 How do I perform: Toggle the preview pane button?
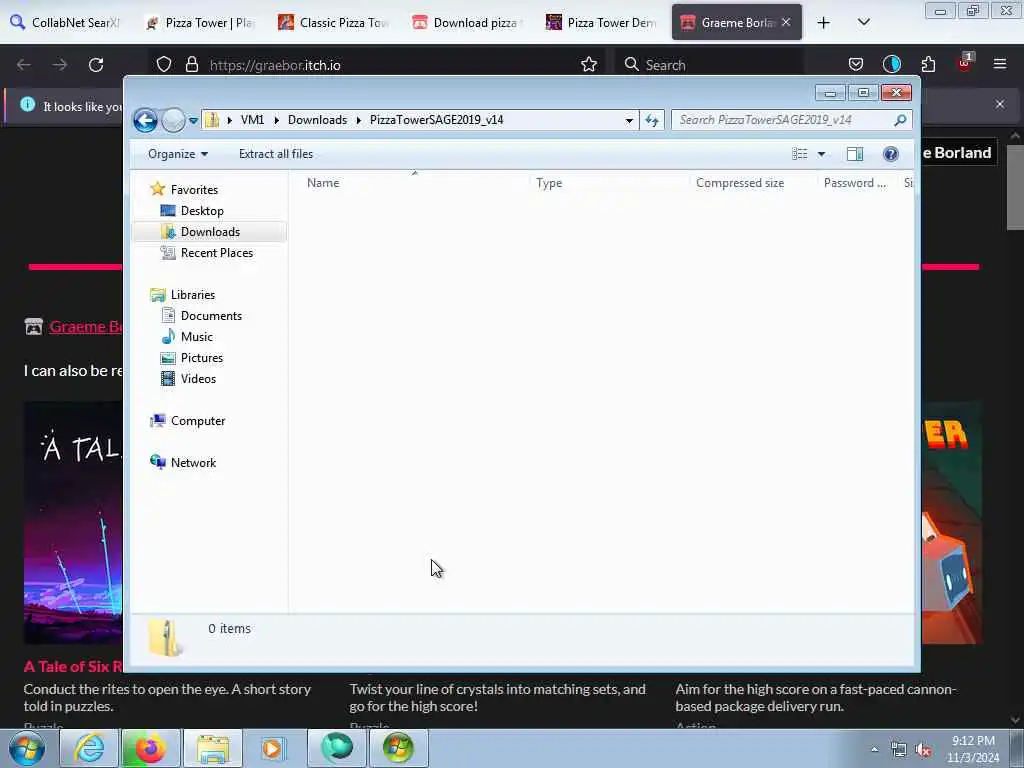pyautogui.click(x=855, y=154)
